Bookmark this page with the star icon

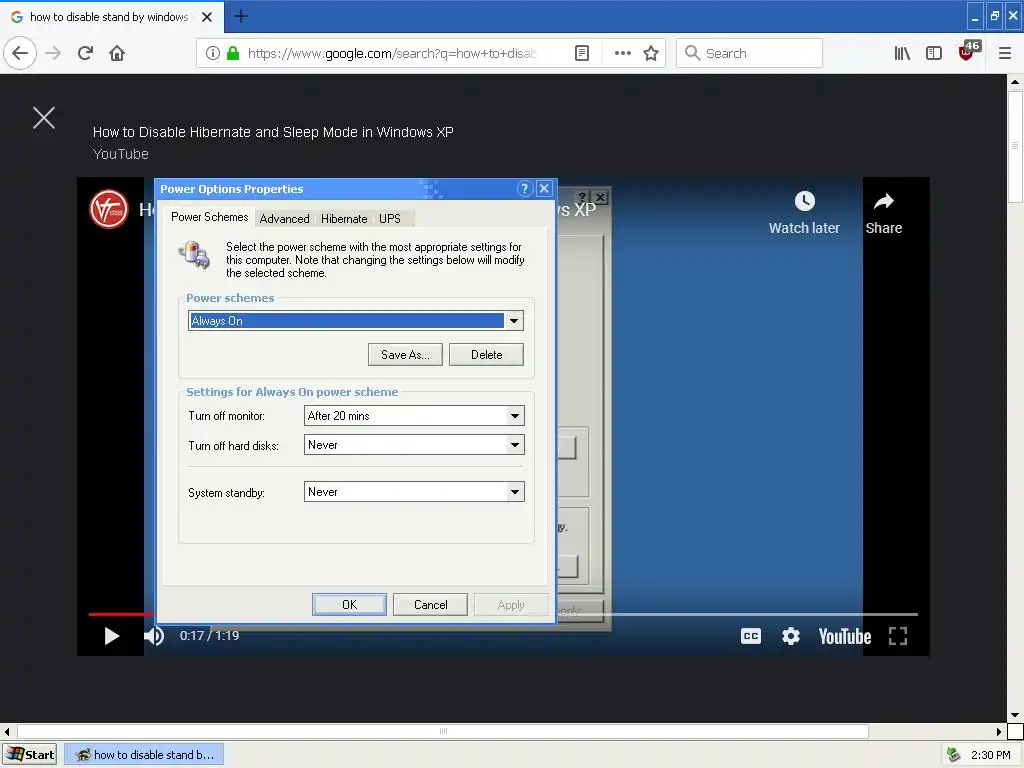tap(650, 53)
